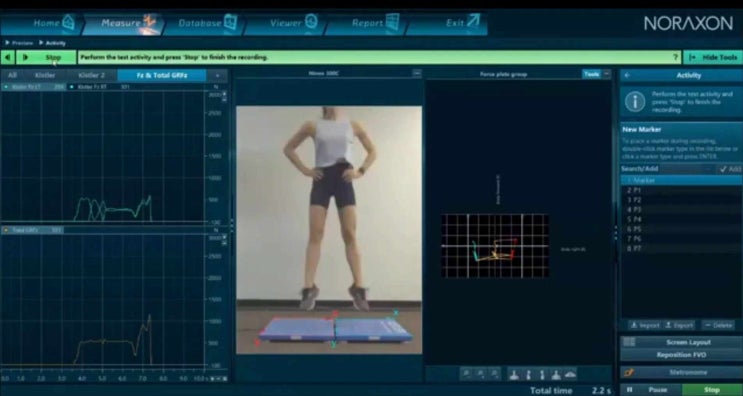Click the bottom-right green Stop button
Viewport: 743px width, 396px height.
point(712,390)
